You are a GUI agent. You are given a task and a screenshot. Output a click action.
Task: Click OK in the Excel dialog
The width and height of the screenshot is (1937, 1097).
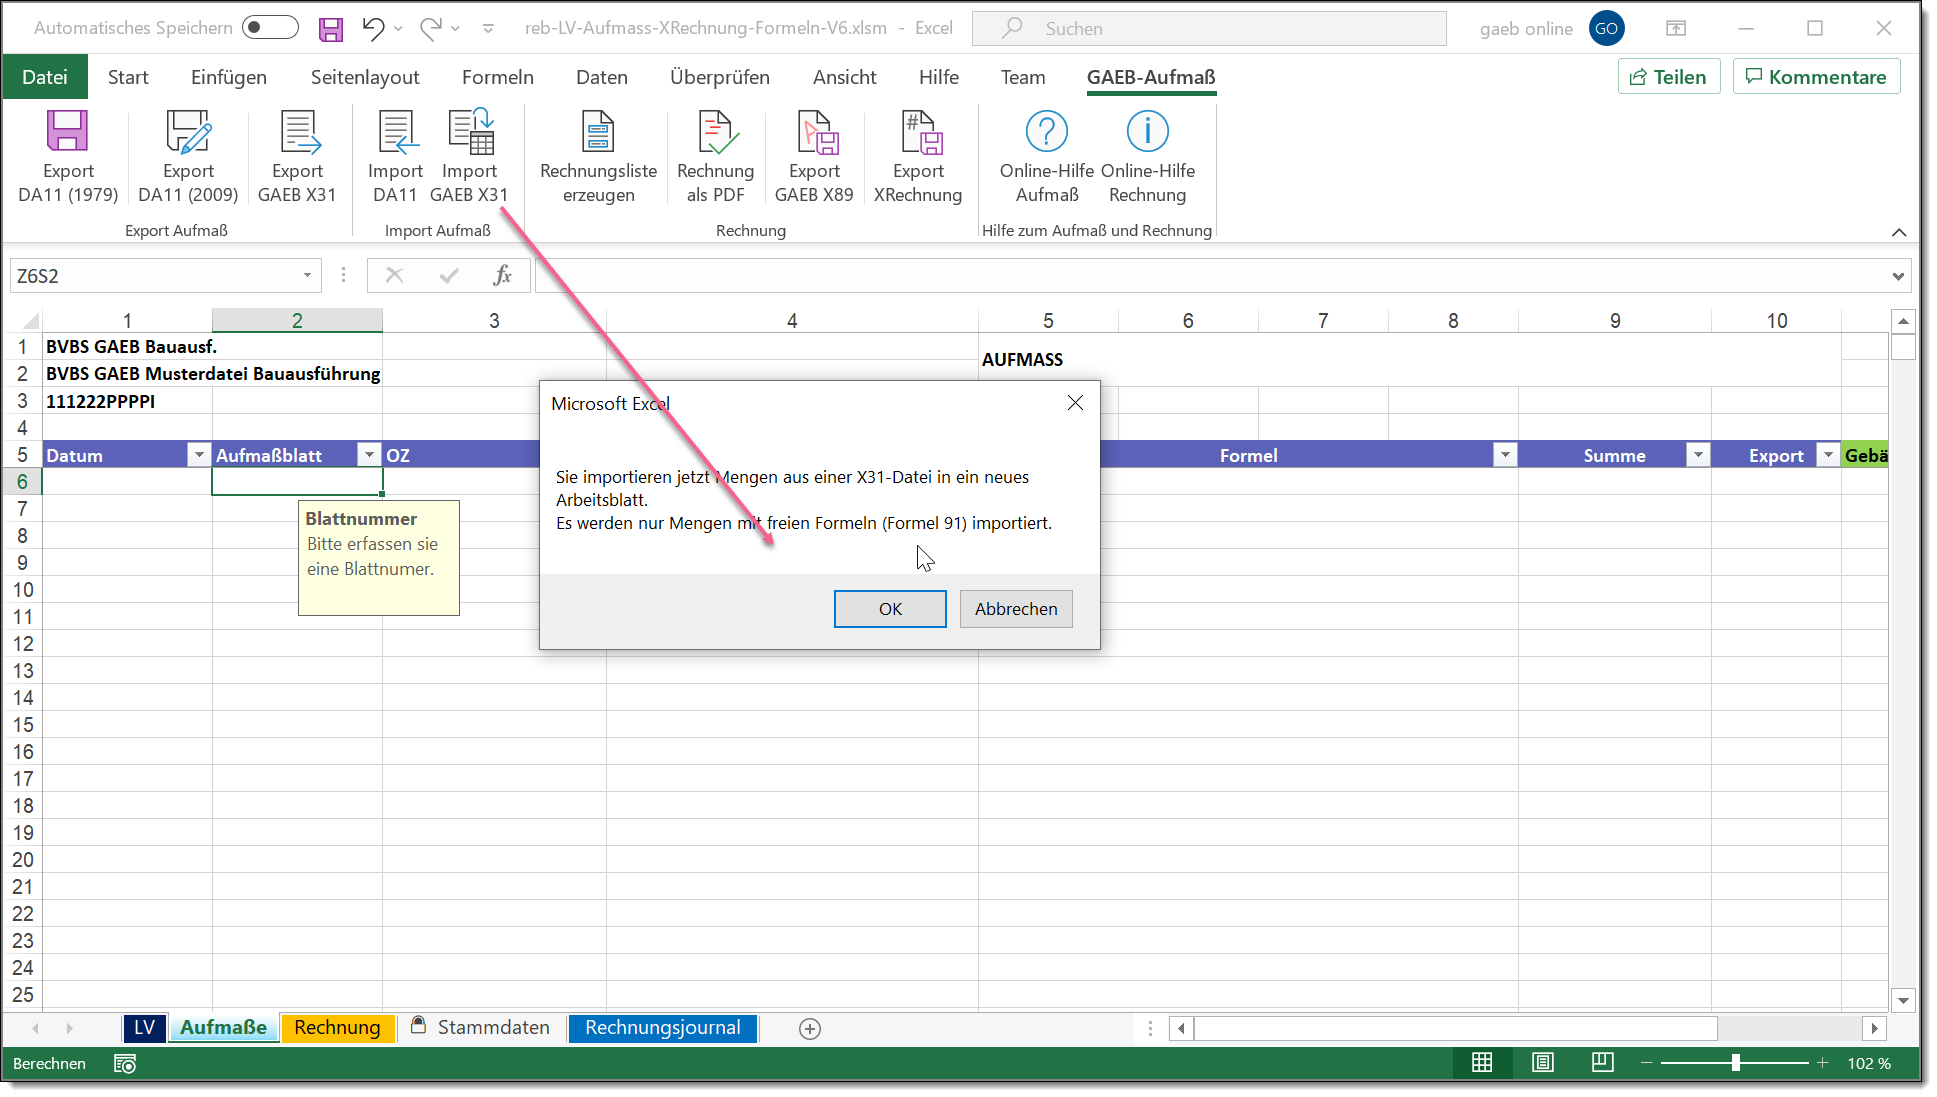pyautogui.click(x=890, y=609)
